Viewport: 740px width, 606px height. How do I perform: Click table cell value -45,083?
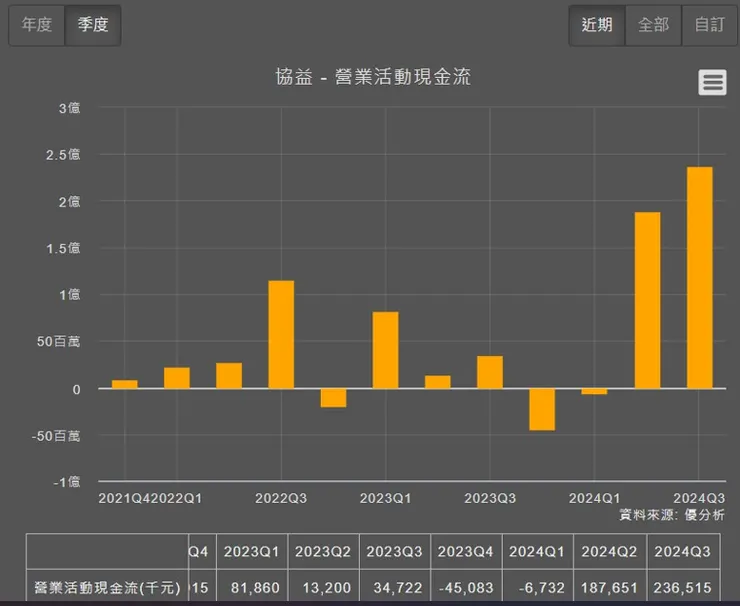[466, 588]
